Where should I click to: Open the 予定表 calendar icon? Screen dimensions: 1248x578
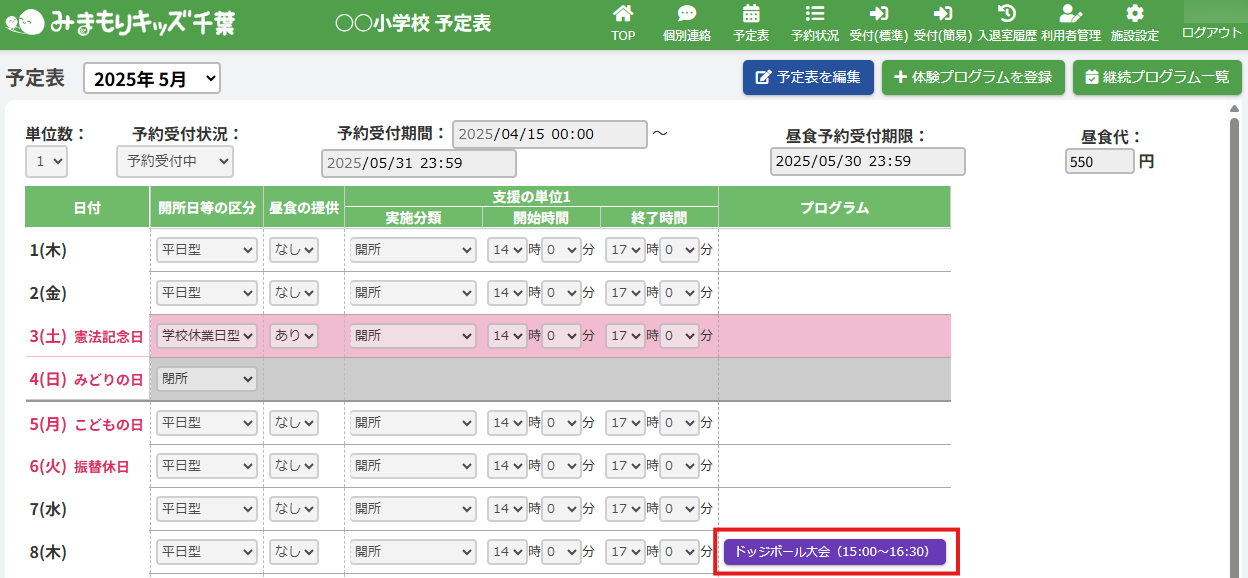pos(751,14)
